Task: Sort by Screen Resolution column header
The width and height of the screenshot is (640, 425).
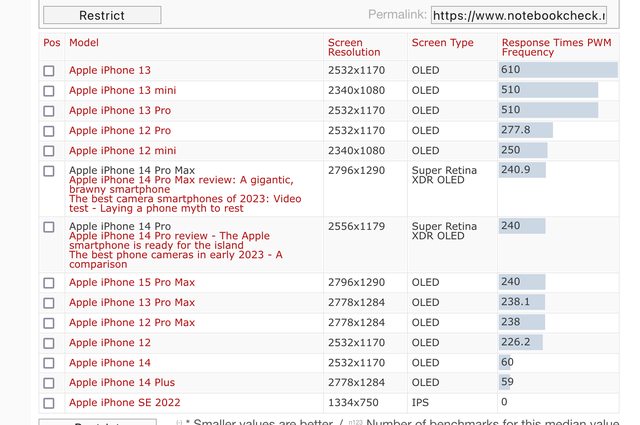Action: [x=354, y=47]
